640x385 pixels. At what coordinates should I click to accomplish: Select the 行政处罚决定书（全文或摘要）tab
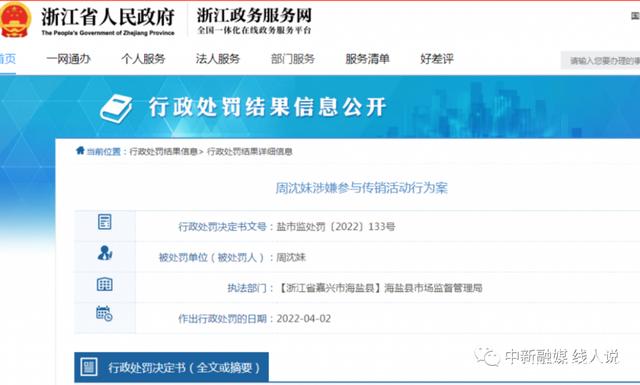click(x=171, y=367)
